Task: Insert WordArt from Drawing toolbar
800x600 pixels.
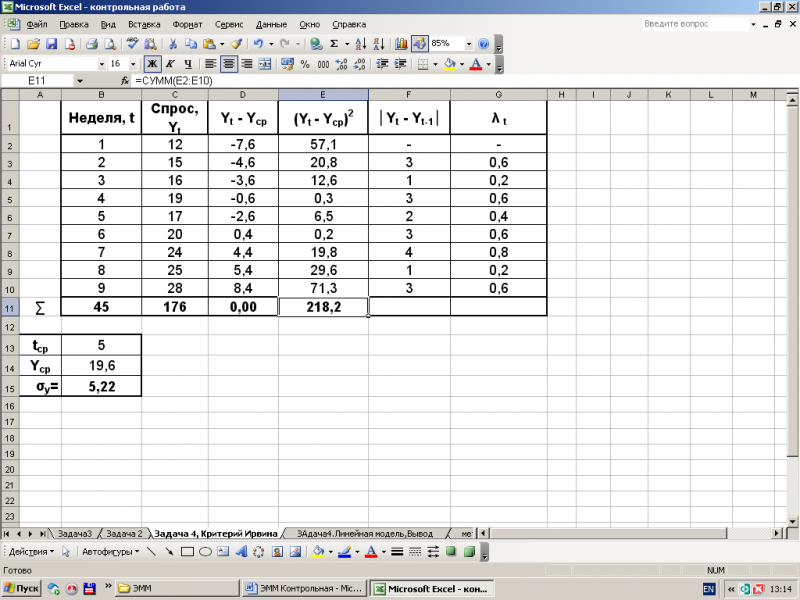Action: coord(241,552)
